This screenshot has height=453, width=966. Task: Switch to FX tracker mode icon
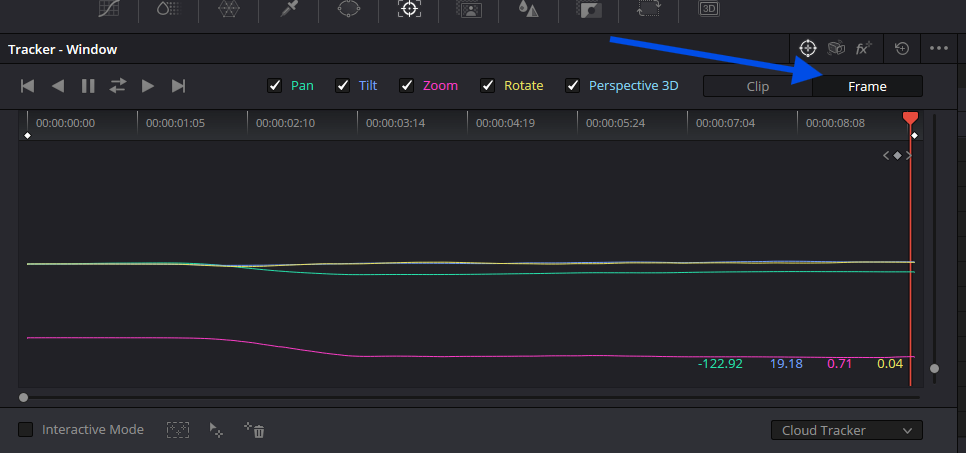click(864, 48)
